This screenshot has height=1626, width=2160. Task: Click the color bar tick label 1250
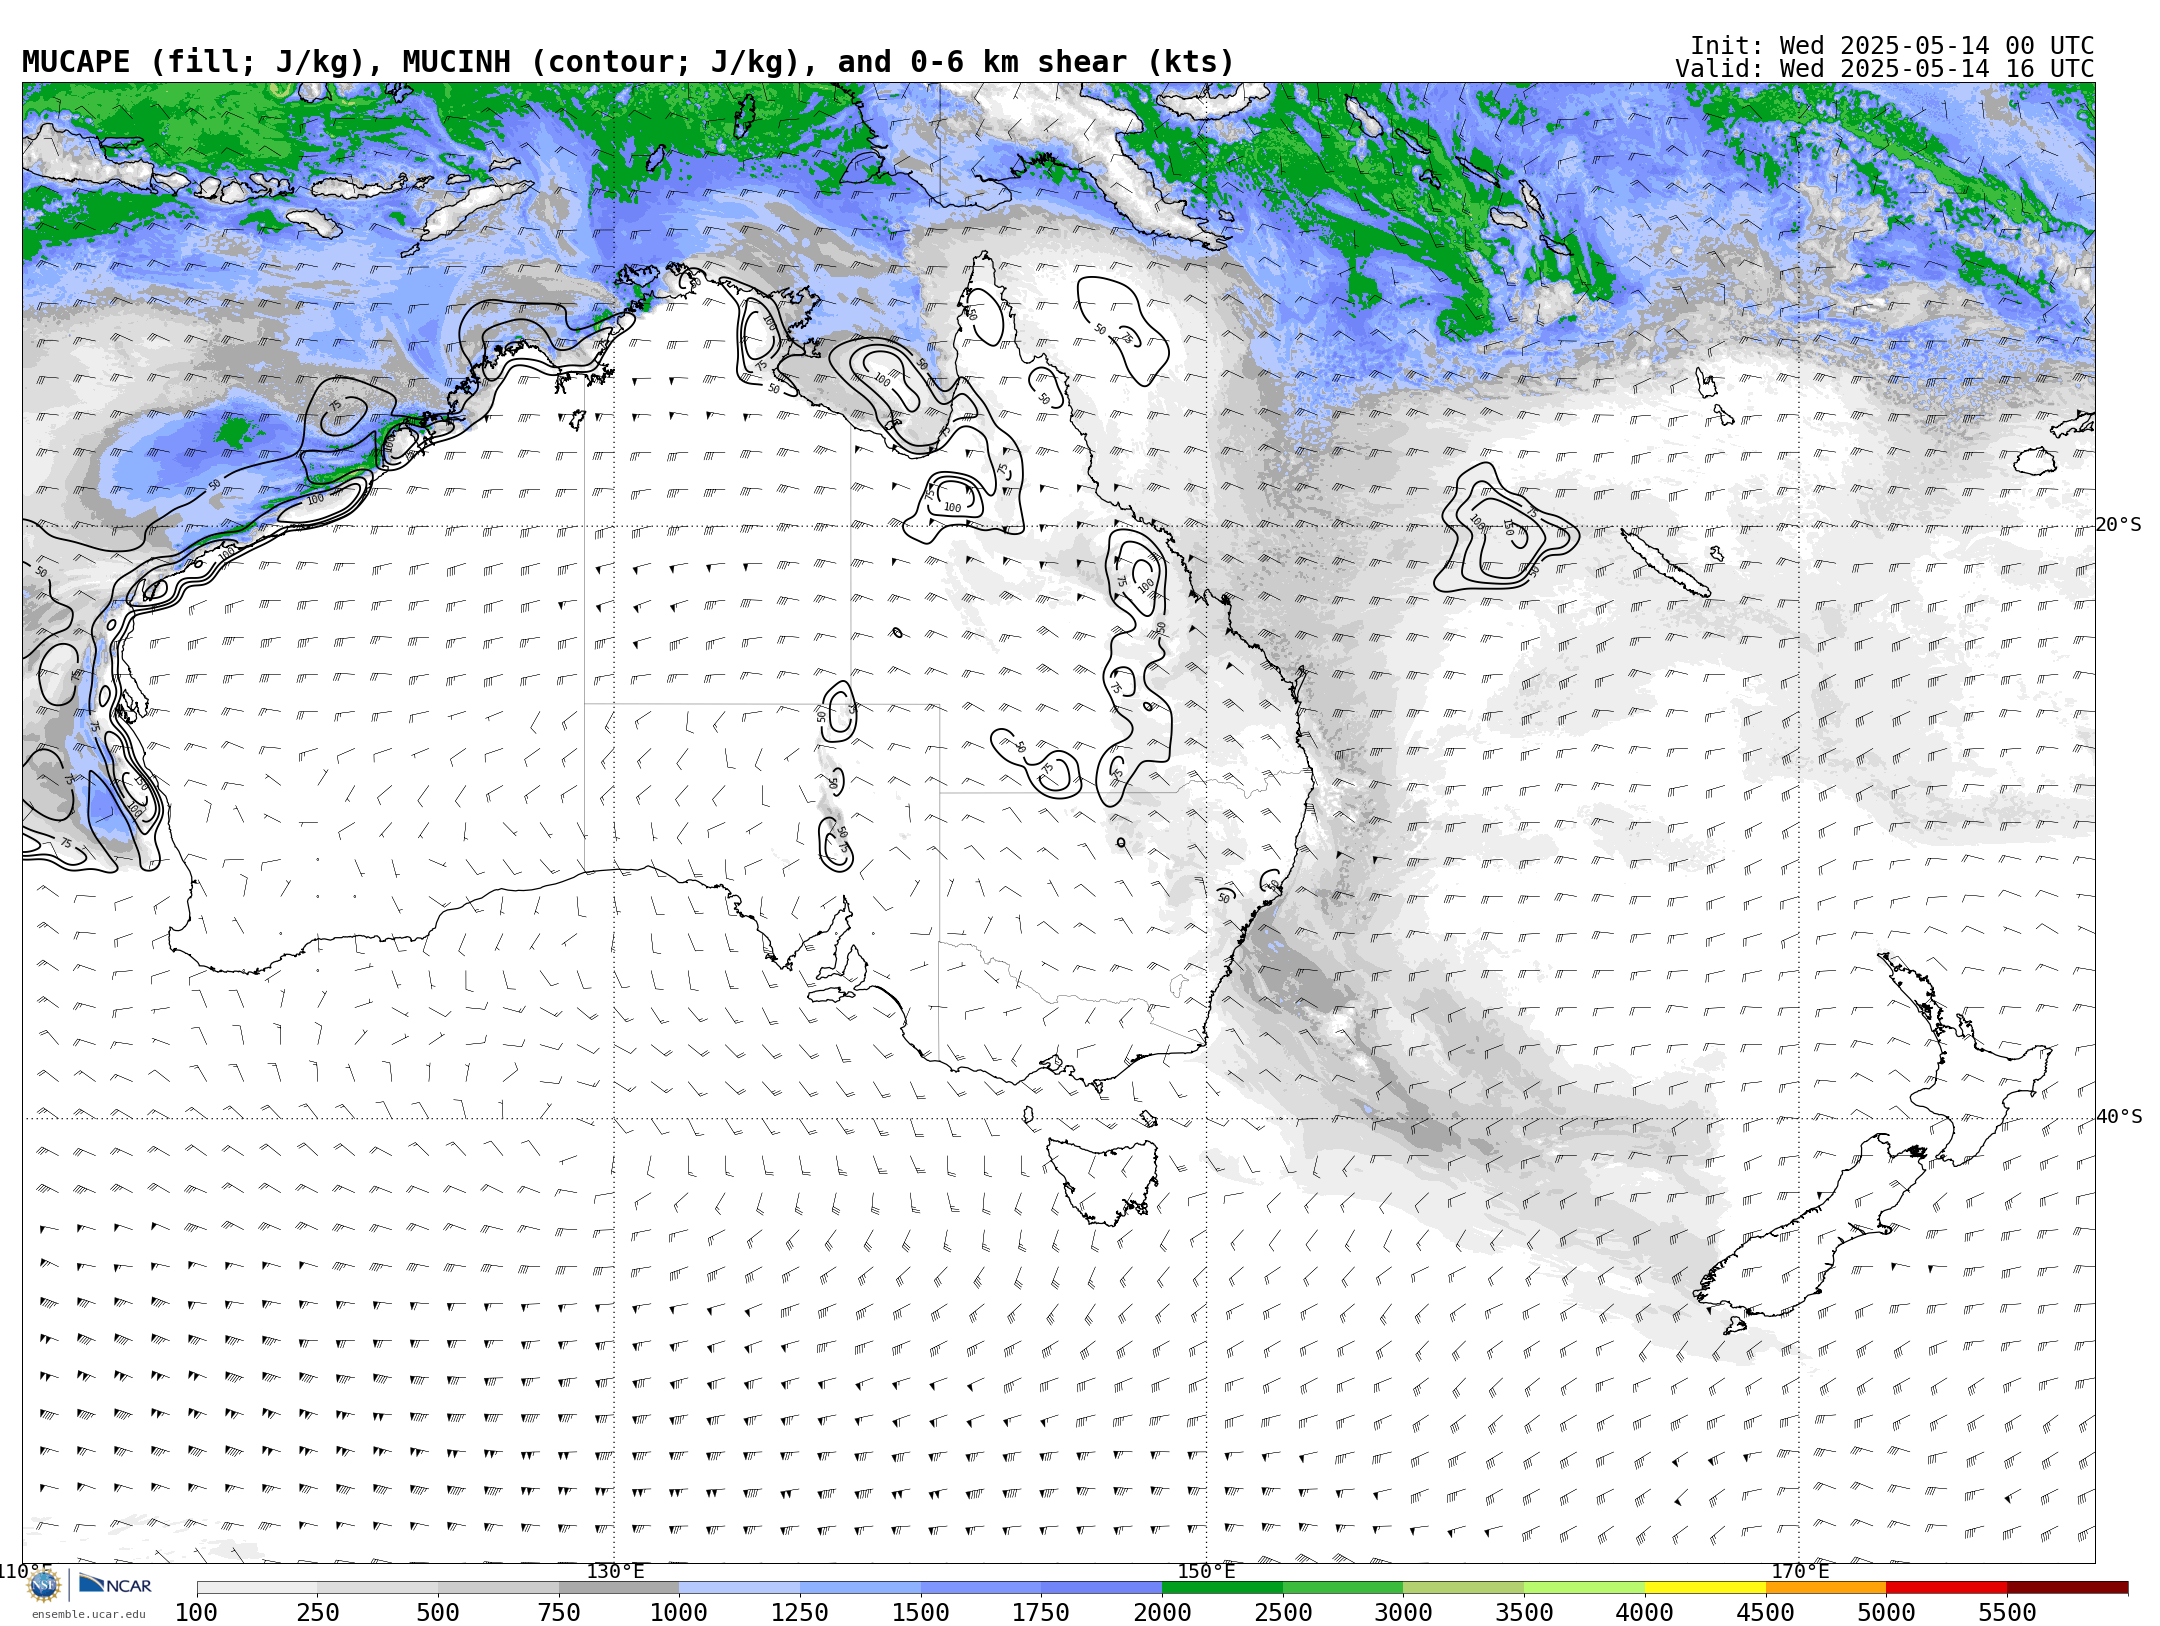pos(800,1612)
